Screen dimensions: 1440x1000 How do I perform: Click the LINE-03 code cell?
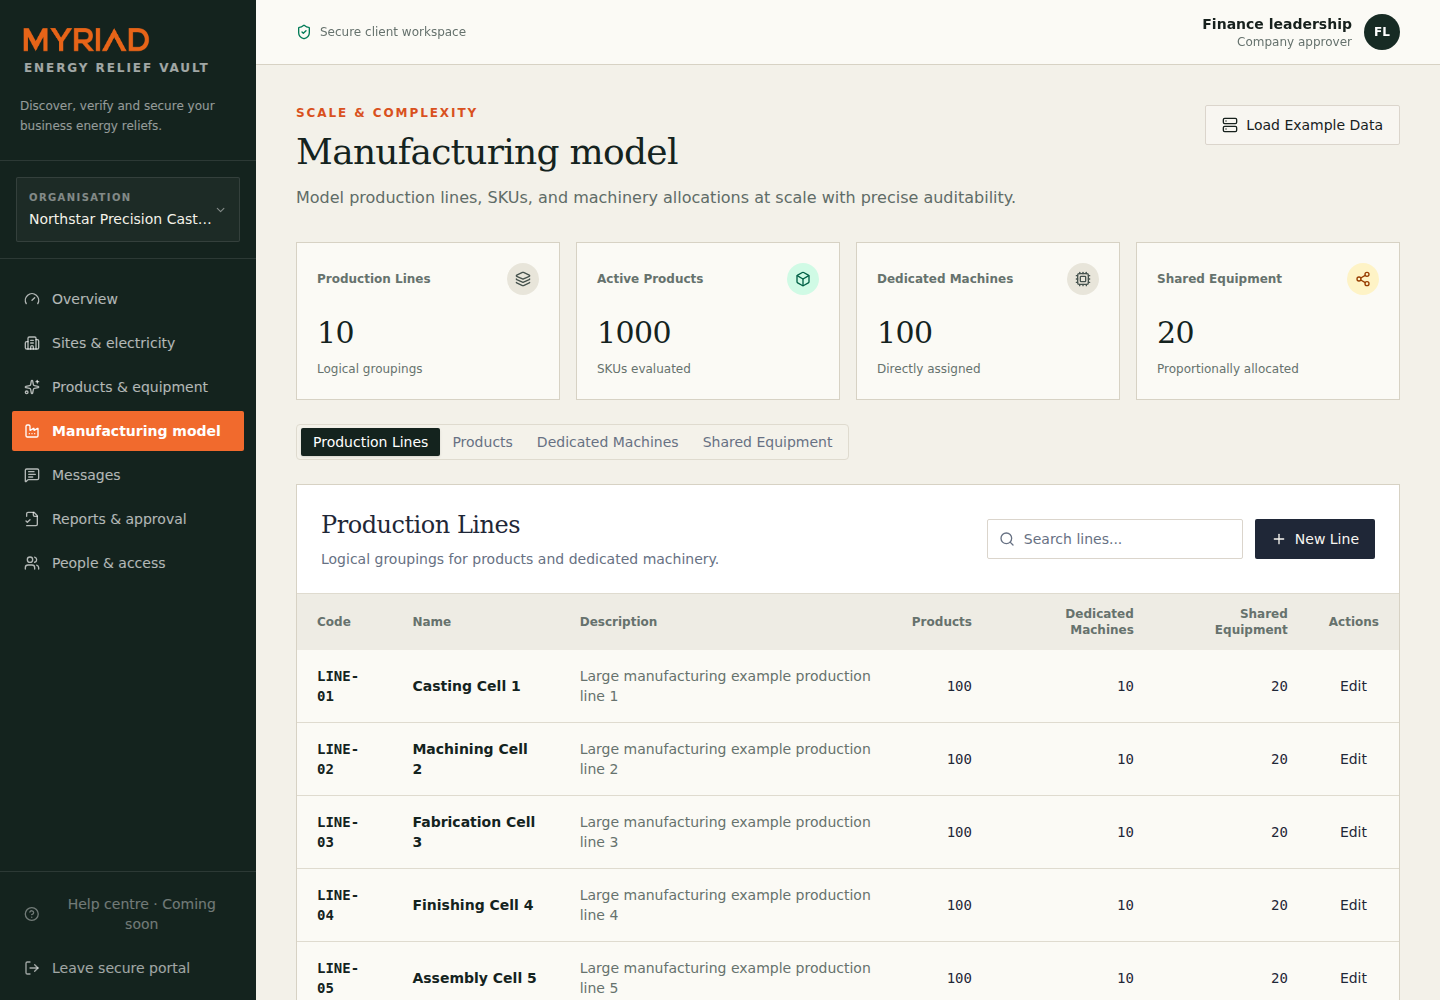click(x=338, y=832)
